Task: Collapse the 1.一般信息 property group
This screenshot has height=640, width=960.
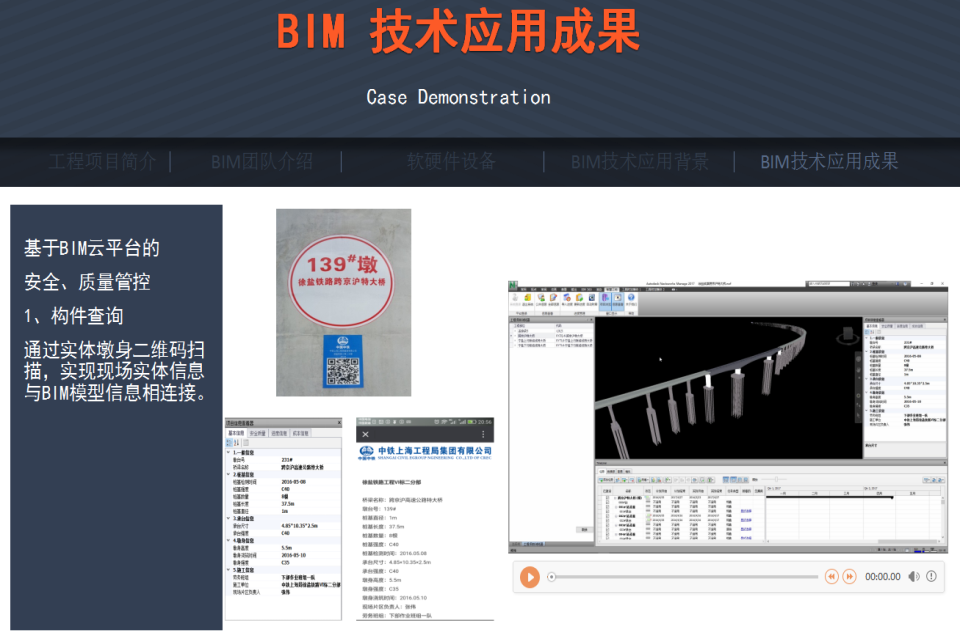Action: coord(228,452)
